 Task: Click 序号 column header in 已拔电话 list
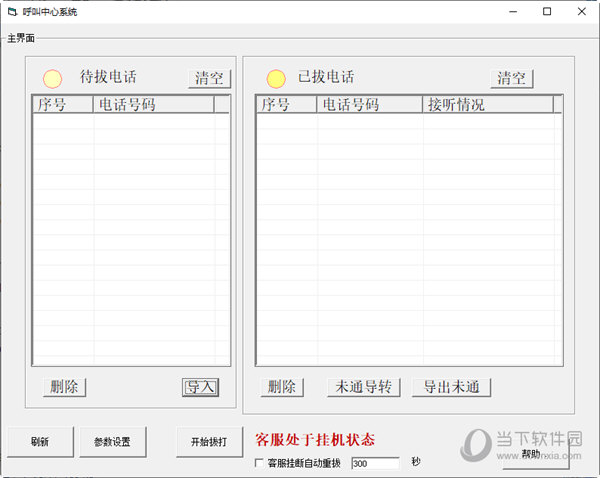coord(286,104)
